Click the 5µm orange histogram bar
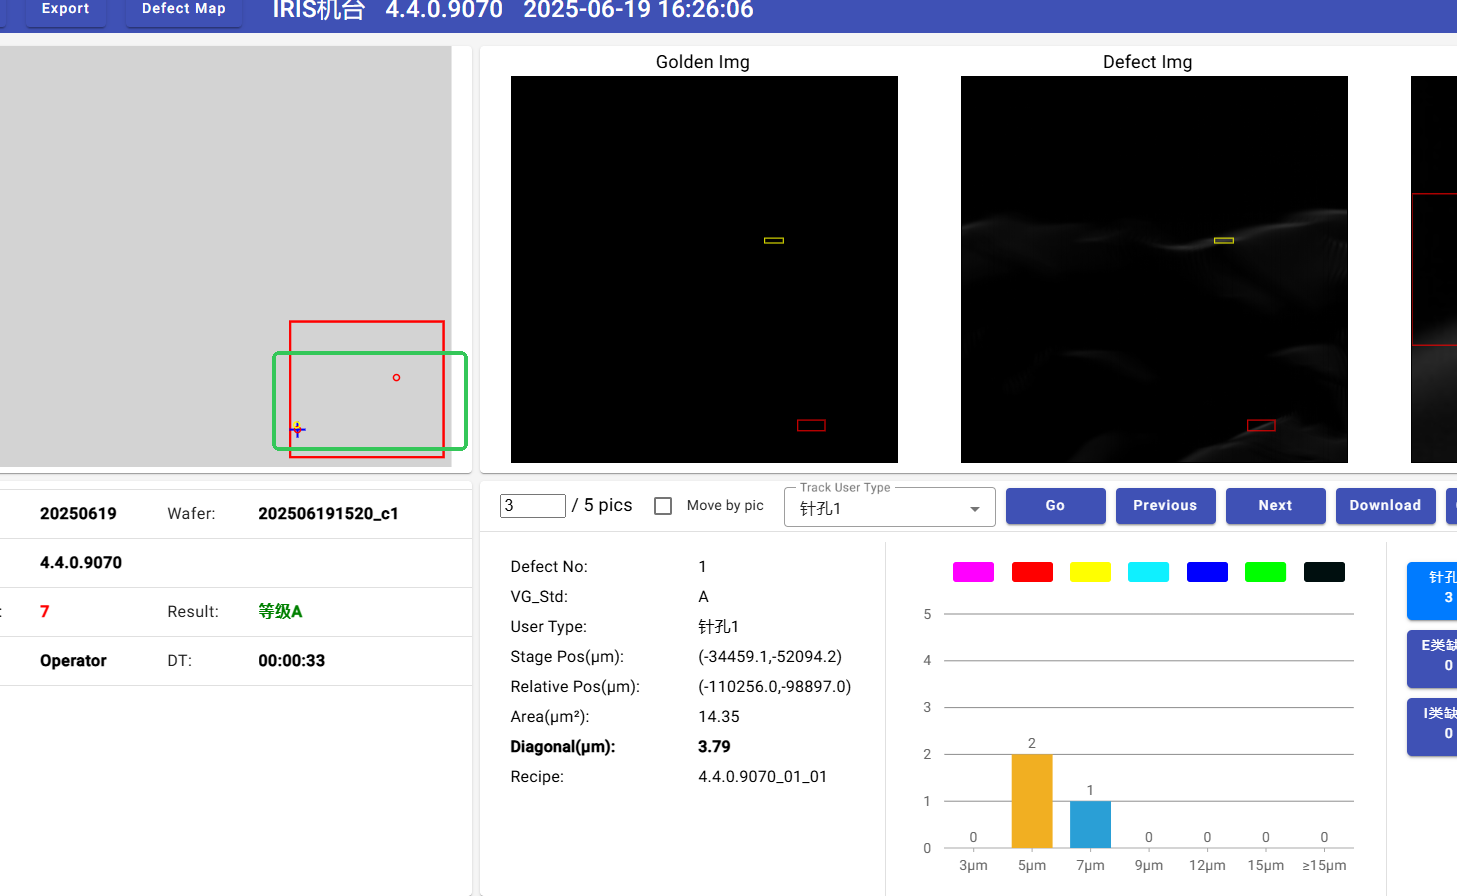Viewport: 1457px width, 896px height. coord(1032,801)
